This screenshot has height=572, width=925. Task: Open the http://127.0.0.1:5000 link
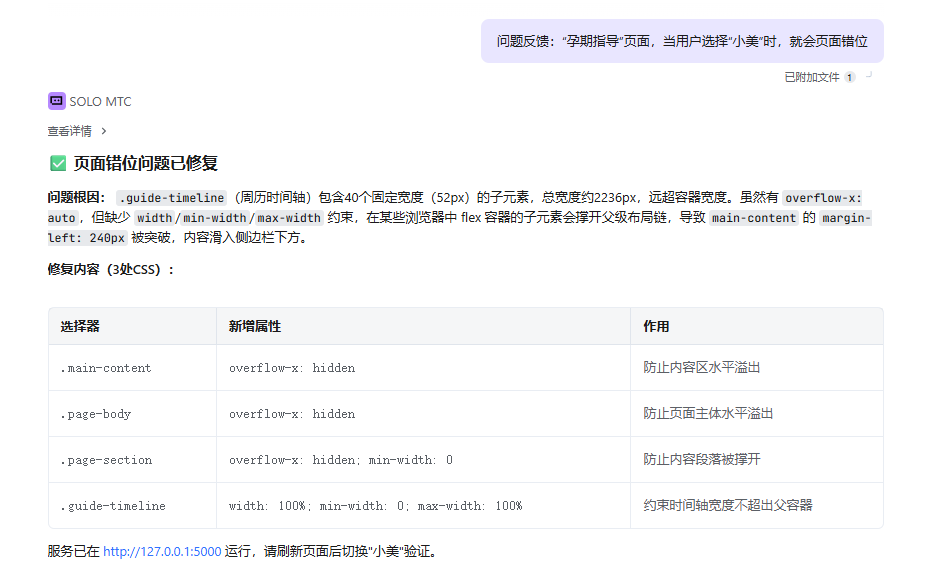[162, 551]
